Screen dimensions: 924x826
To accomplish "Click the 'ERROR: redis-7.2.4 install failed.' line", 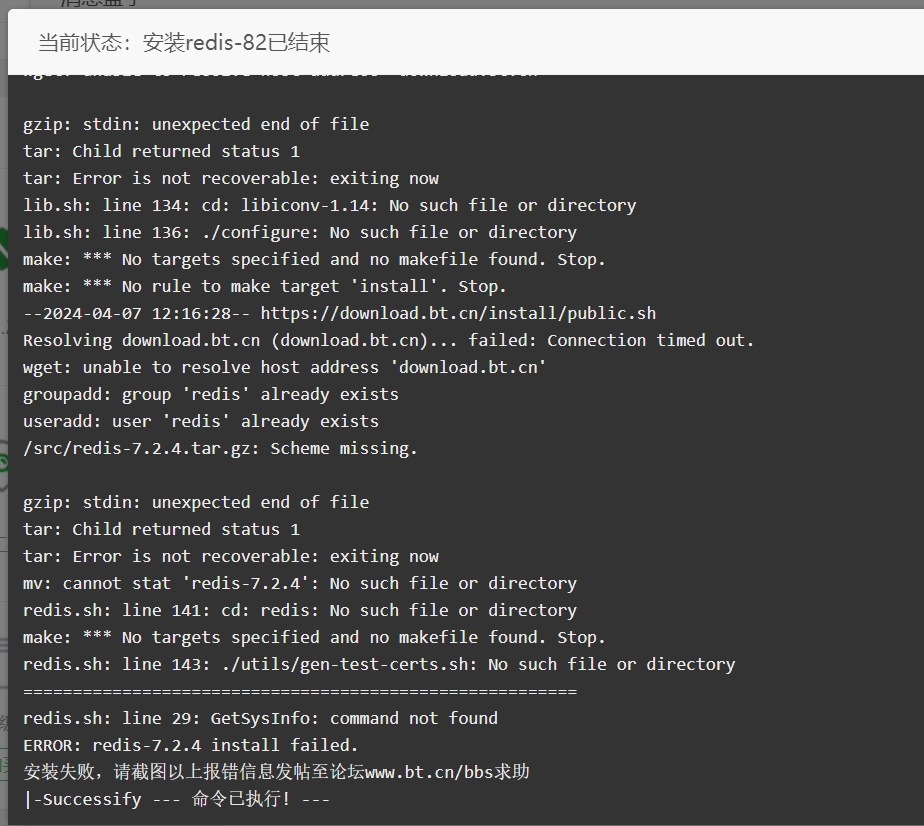I will click(190, 745).
